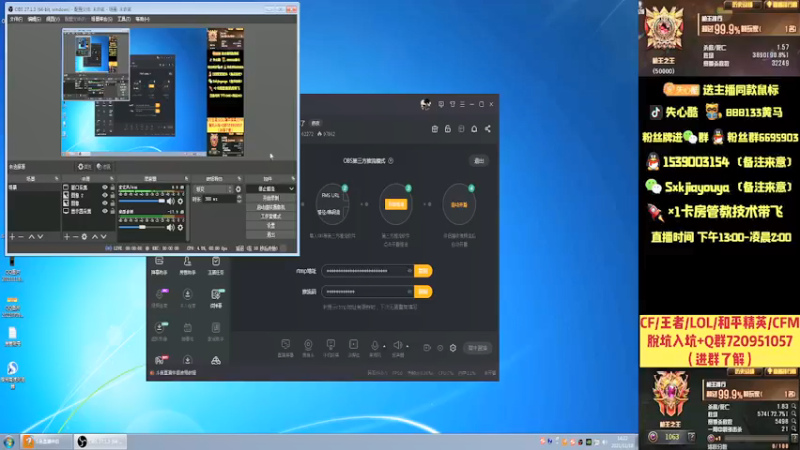Open first mixer channel settings gear

tap(180, 201)
